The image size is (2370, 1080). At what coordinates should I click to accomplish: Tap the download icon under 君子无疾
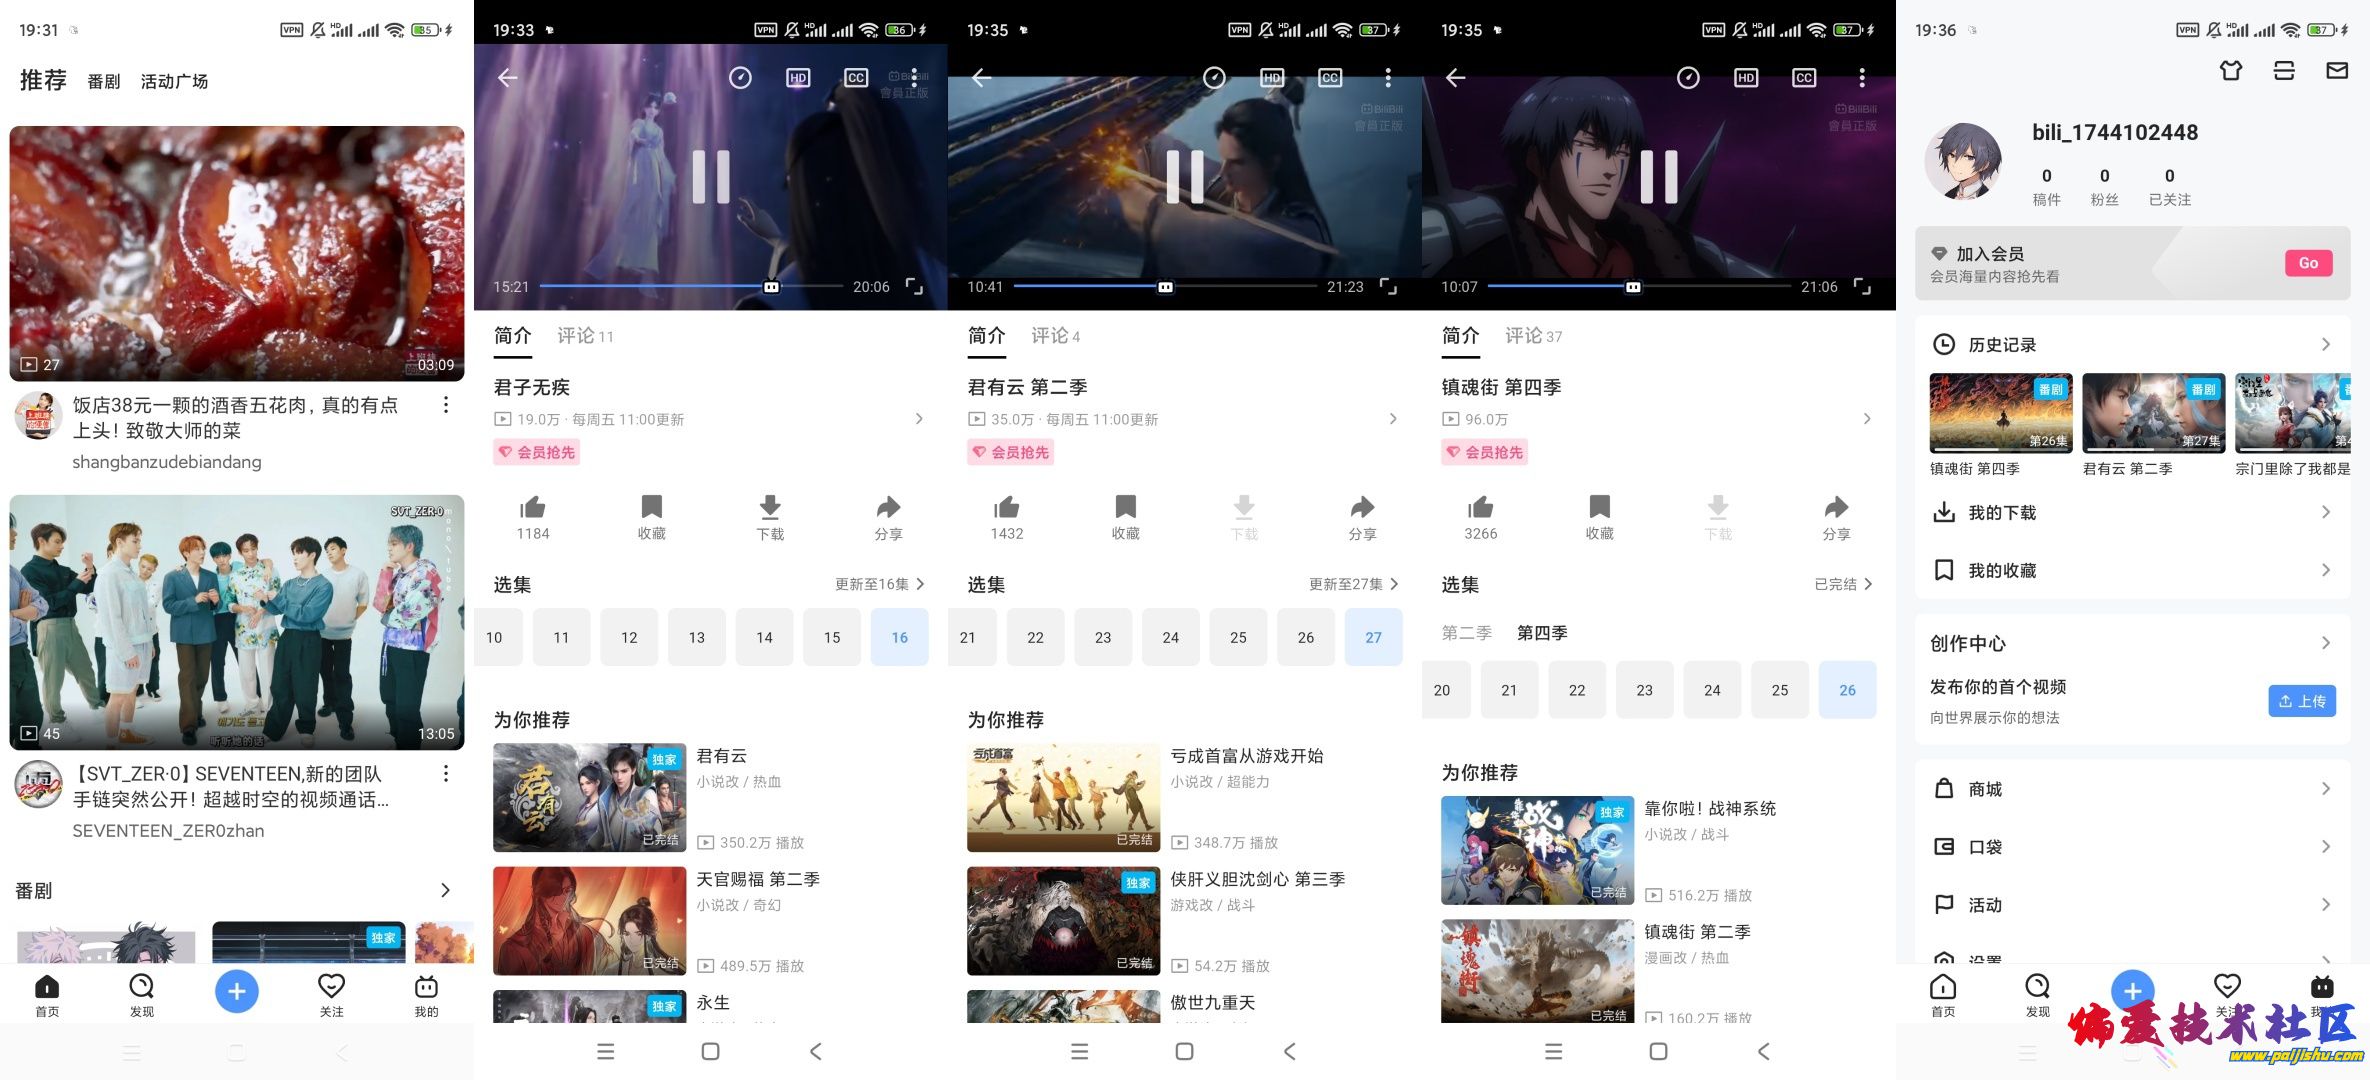point(770,507)
